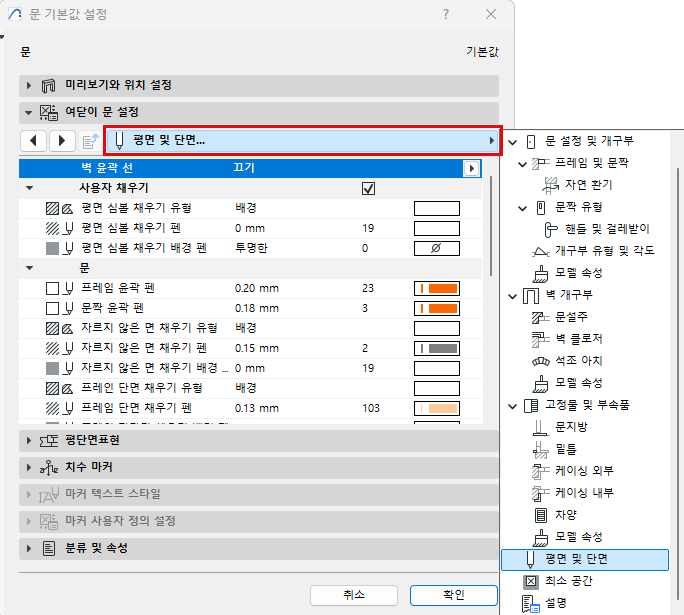
Task: Click the 확인 button
Action: click(454, 595)
